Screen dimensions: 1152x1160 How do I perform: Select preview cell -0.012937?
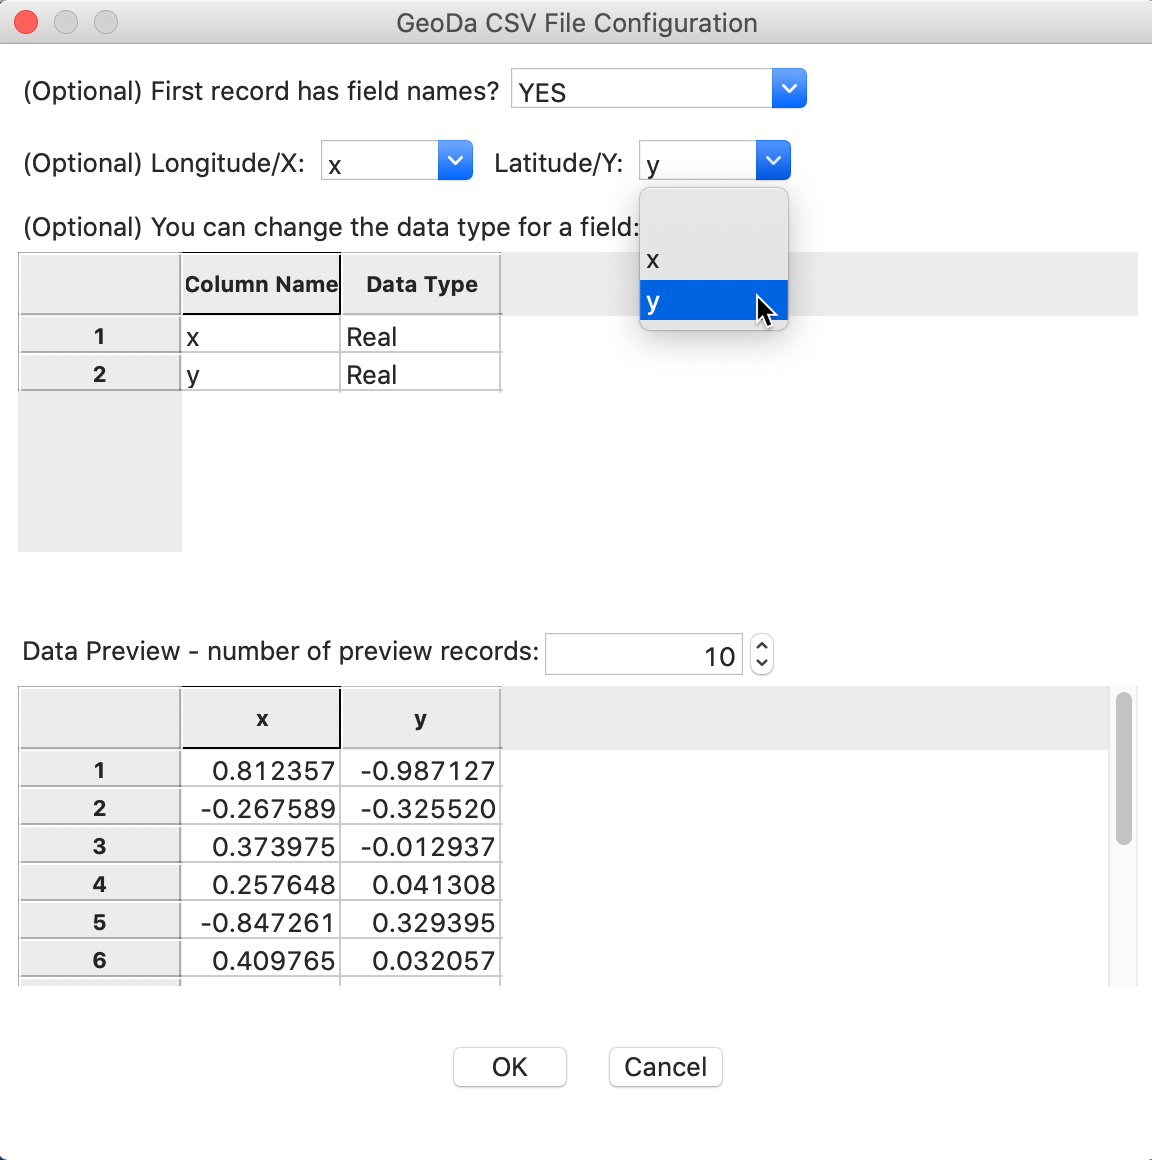coord(421,846)
